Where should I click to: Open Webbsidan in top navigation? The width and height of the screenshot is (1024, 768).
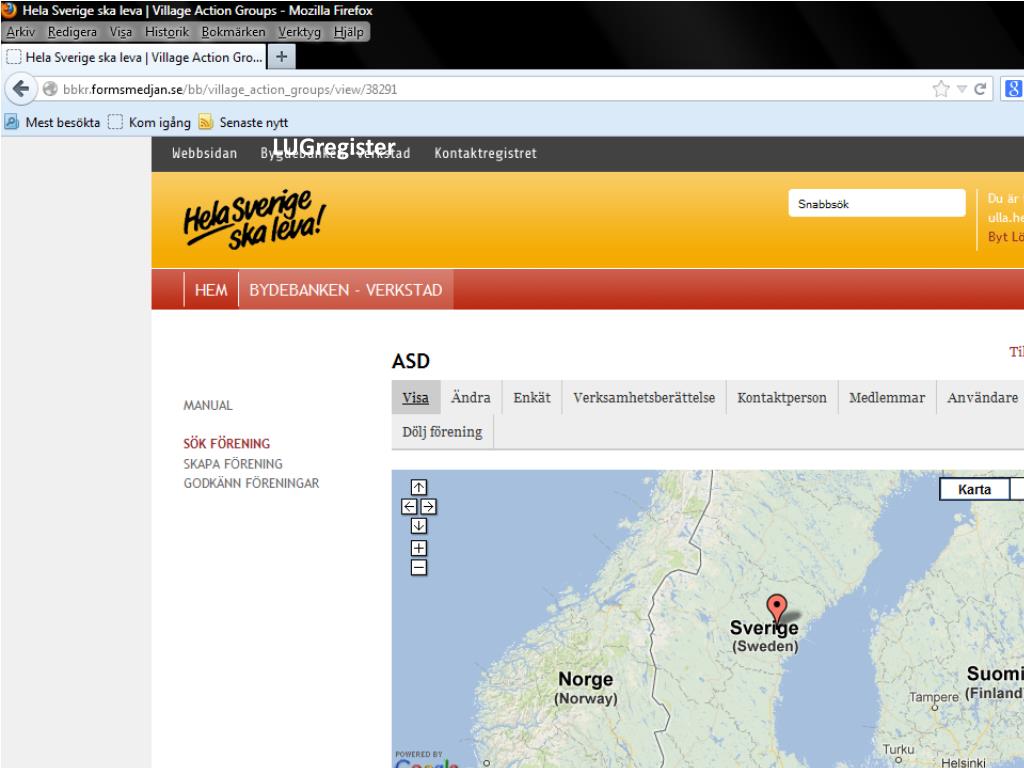tap(204, 153)
